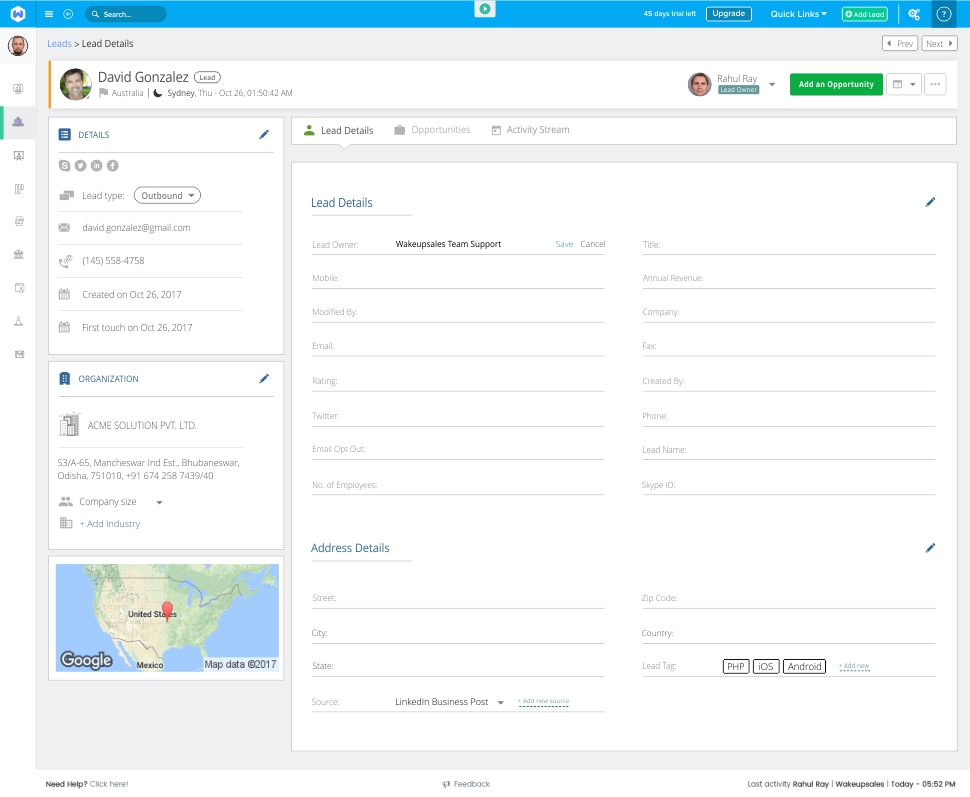
Task: Click the Title input field
Action: click(x=788, y=245)
